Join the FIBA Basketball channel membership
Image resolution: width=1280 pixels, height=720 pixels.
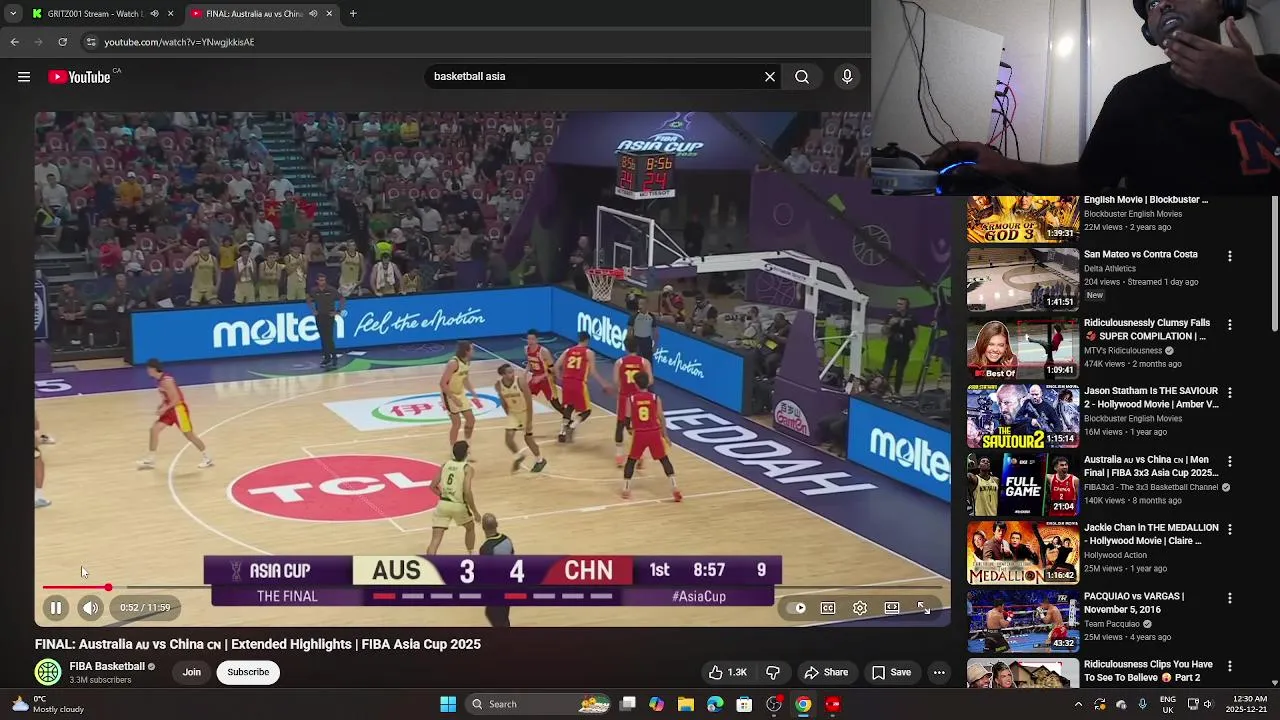pyautogui.click(x=192, y=672)
